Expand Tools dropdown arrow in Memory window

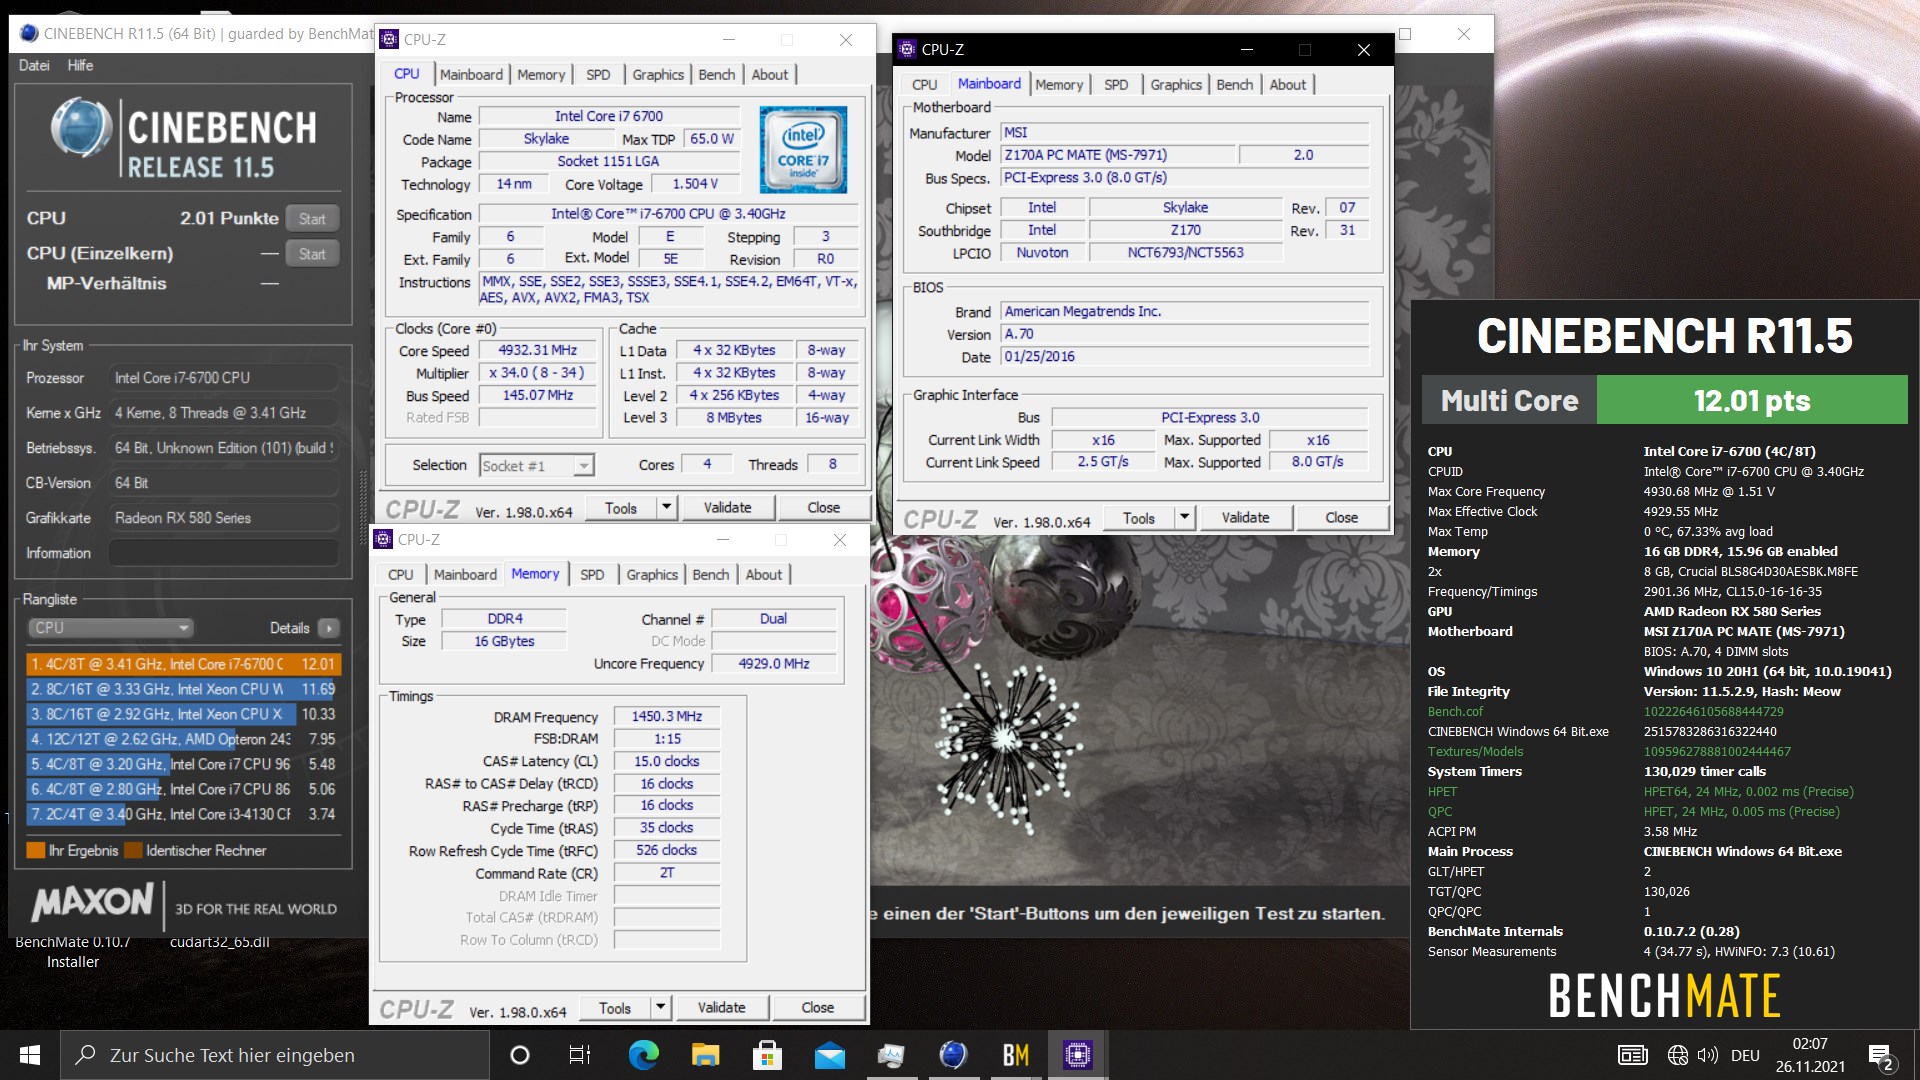(661, 1008)
